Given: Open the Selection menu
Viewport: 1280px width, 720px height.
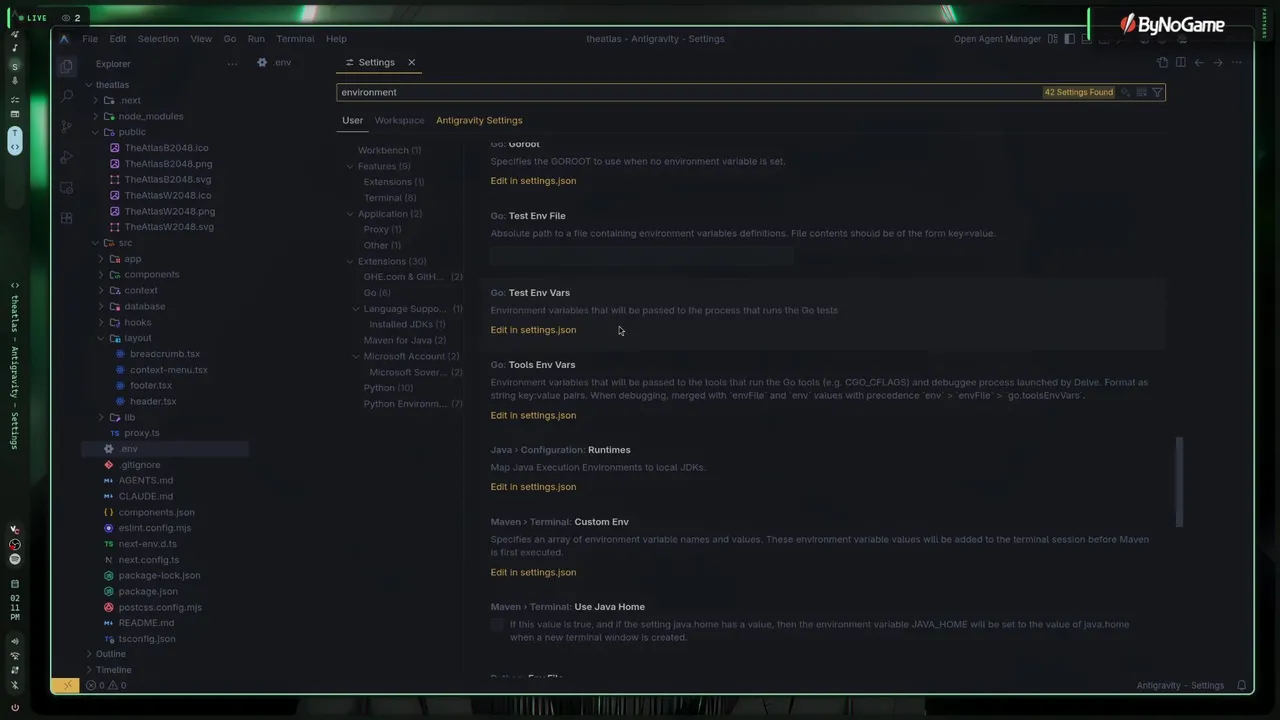Looking at the screenshot, I should tap(158, 39).
